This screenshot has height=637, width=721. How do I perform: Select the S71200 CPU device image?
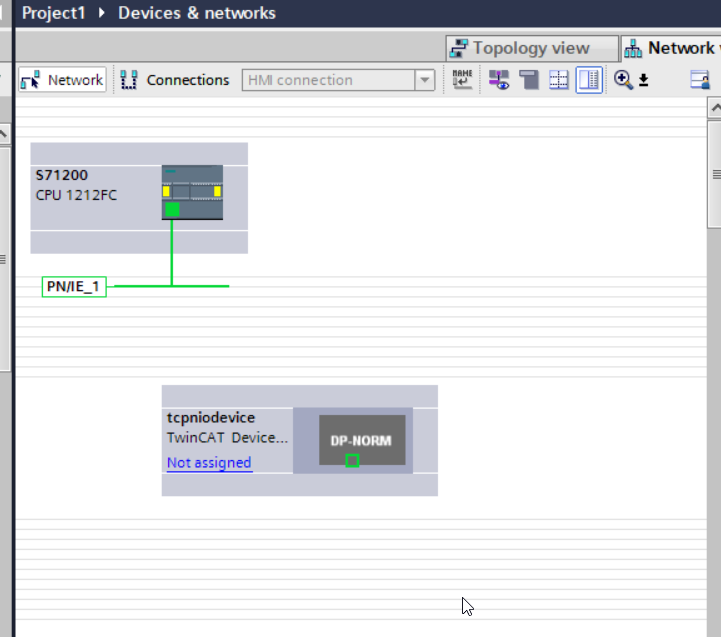[192, 192]
